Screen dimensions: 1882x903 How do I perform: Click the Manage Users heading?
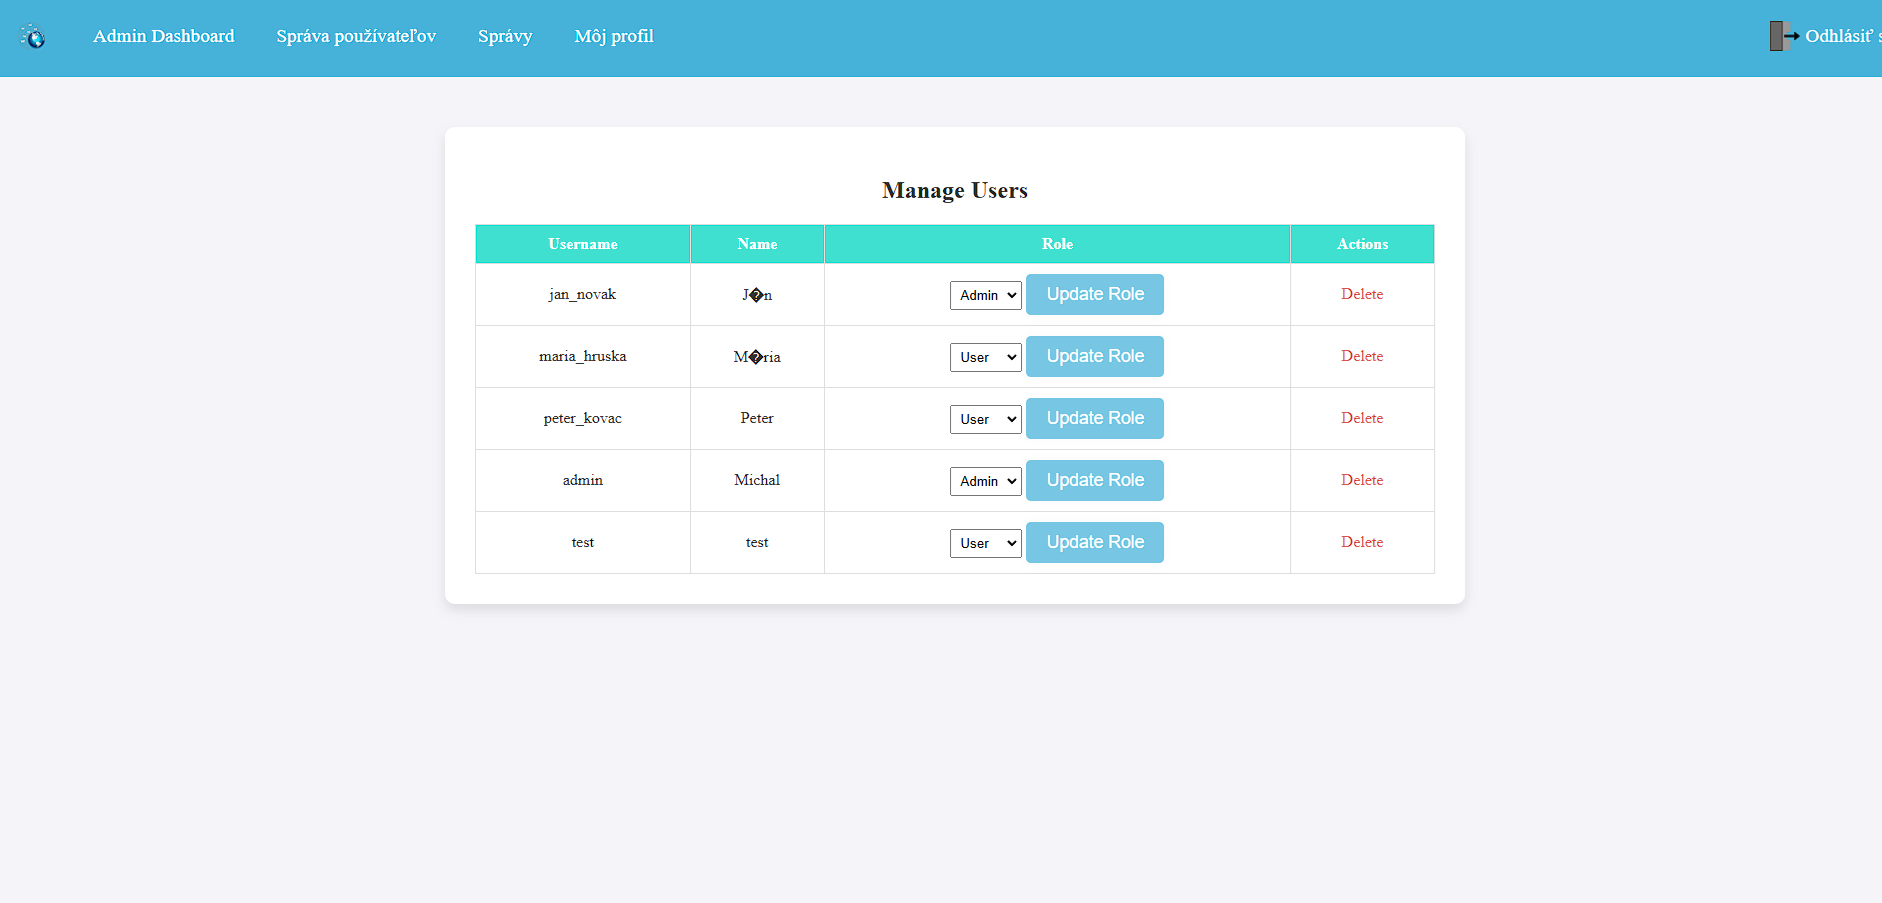955,190
